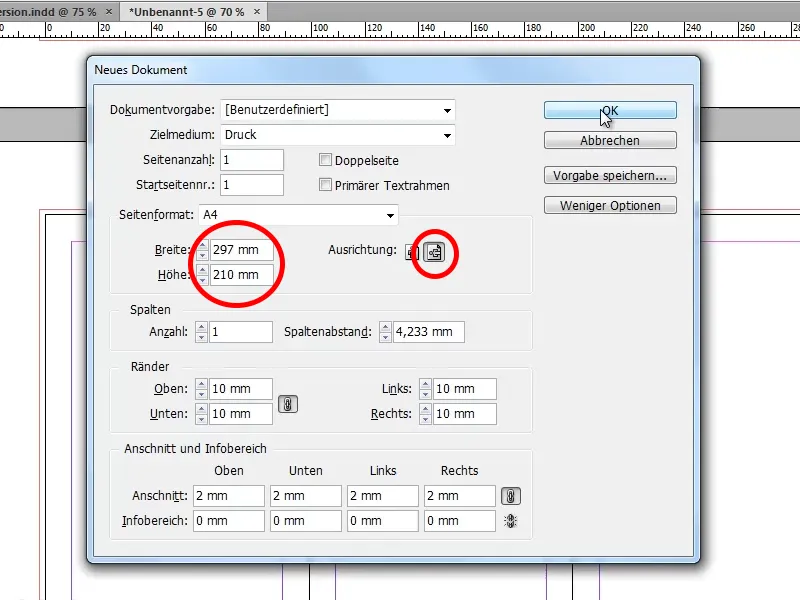Click the Ränder Links field
The height and width of the screenshot is (600, 800).
point(465,389)
